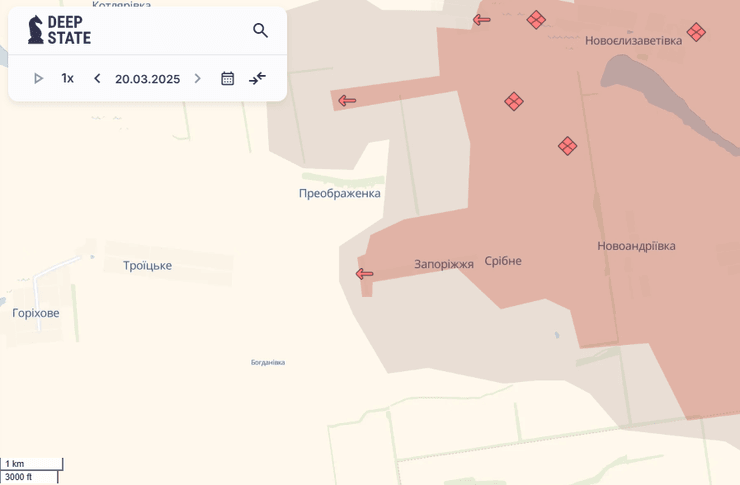Change the 1x playback speed

pos(67,78)
